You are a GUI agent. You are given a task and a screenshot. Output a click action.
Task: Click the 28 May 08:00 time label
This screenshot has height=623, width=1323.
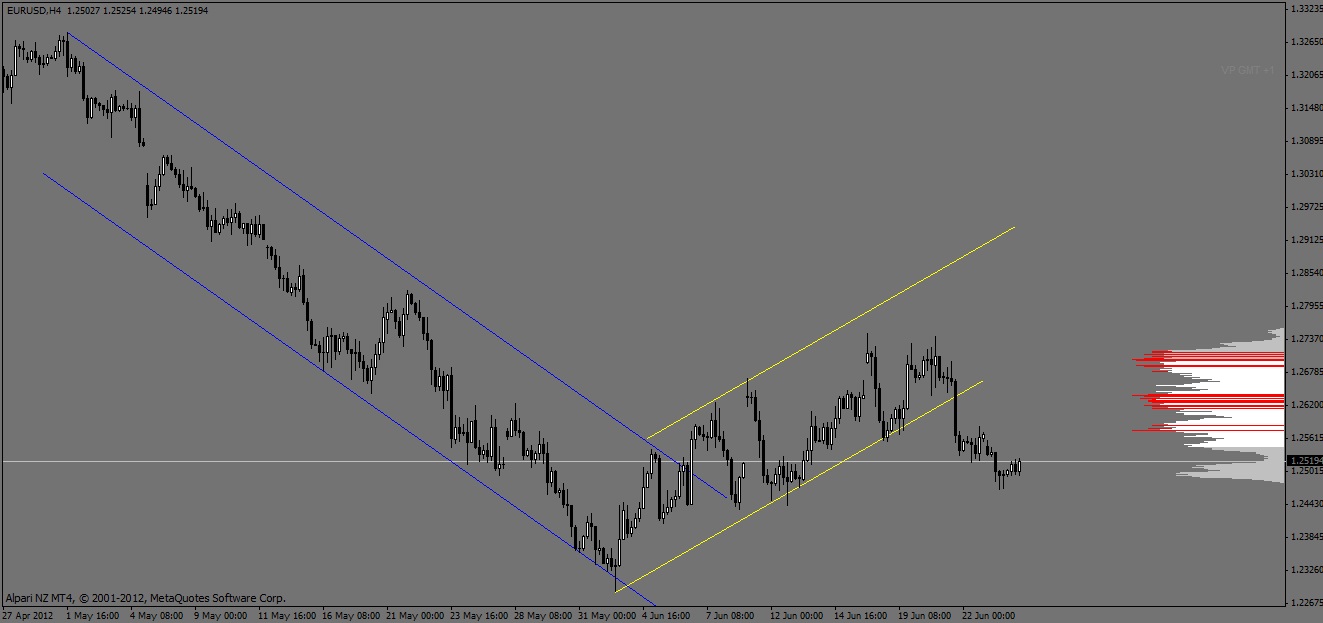pos(544,615)
